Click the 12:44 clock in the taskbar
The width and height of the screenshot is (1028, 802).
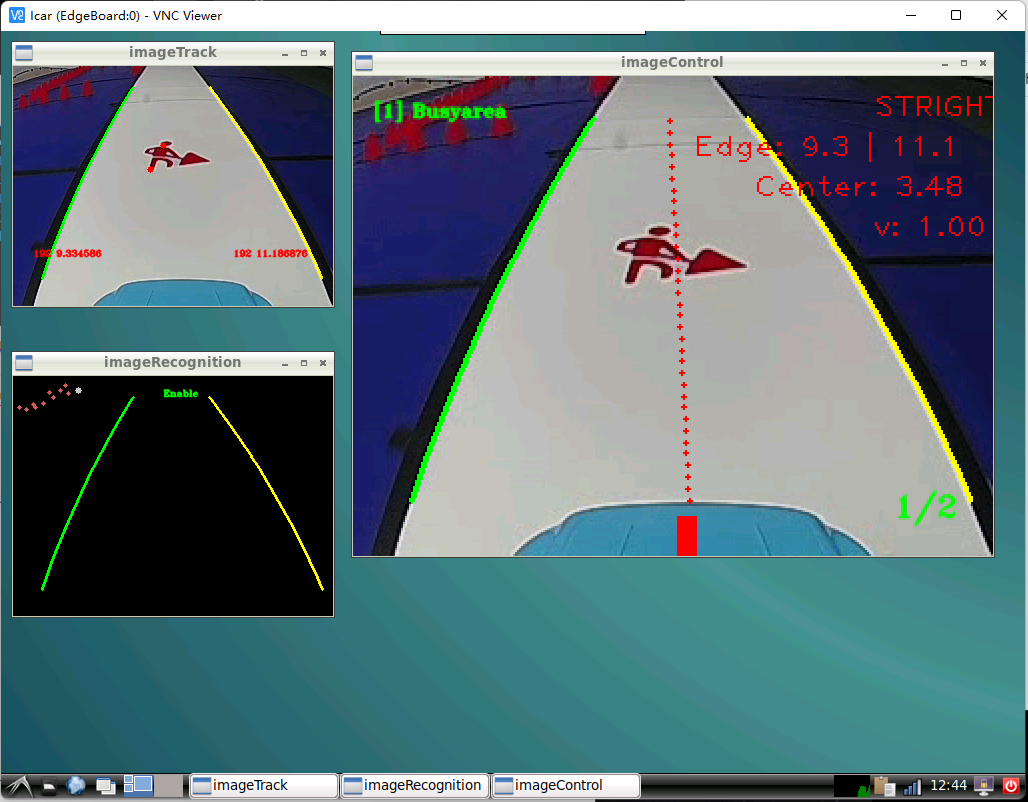(948, 785)
